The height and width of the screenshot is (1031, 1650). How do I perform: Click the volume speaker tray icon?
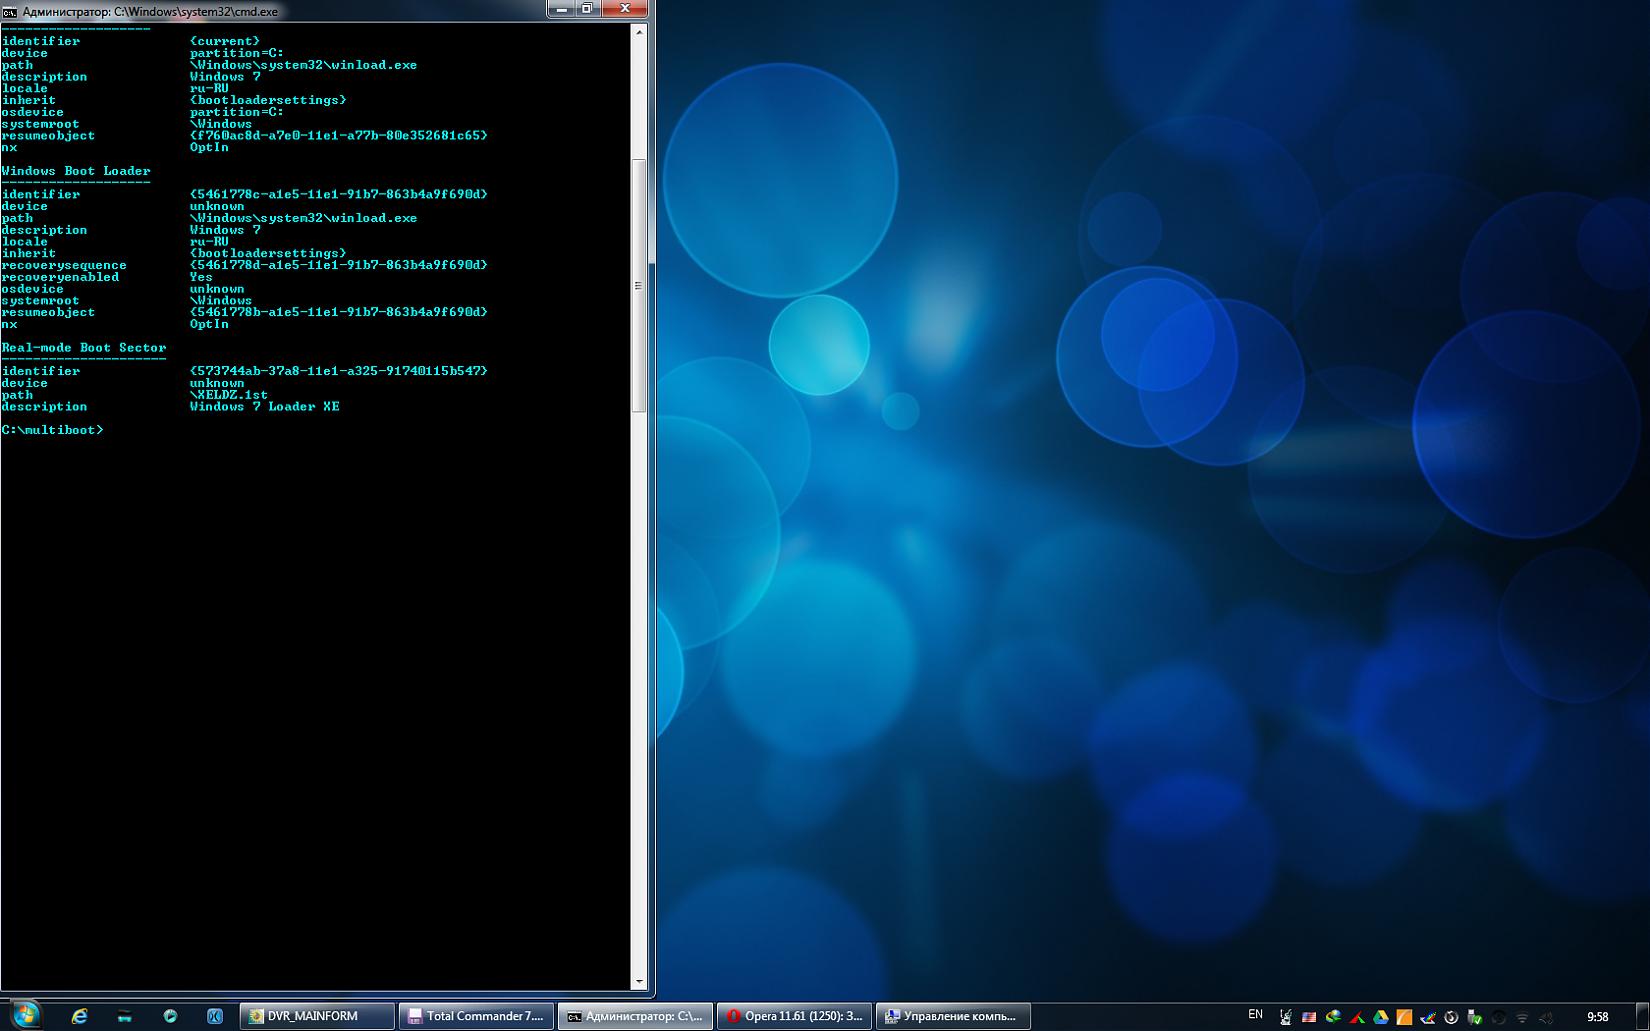(x=1546, y=1017)
